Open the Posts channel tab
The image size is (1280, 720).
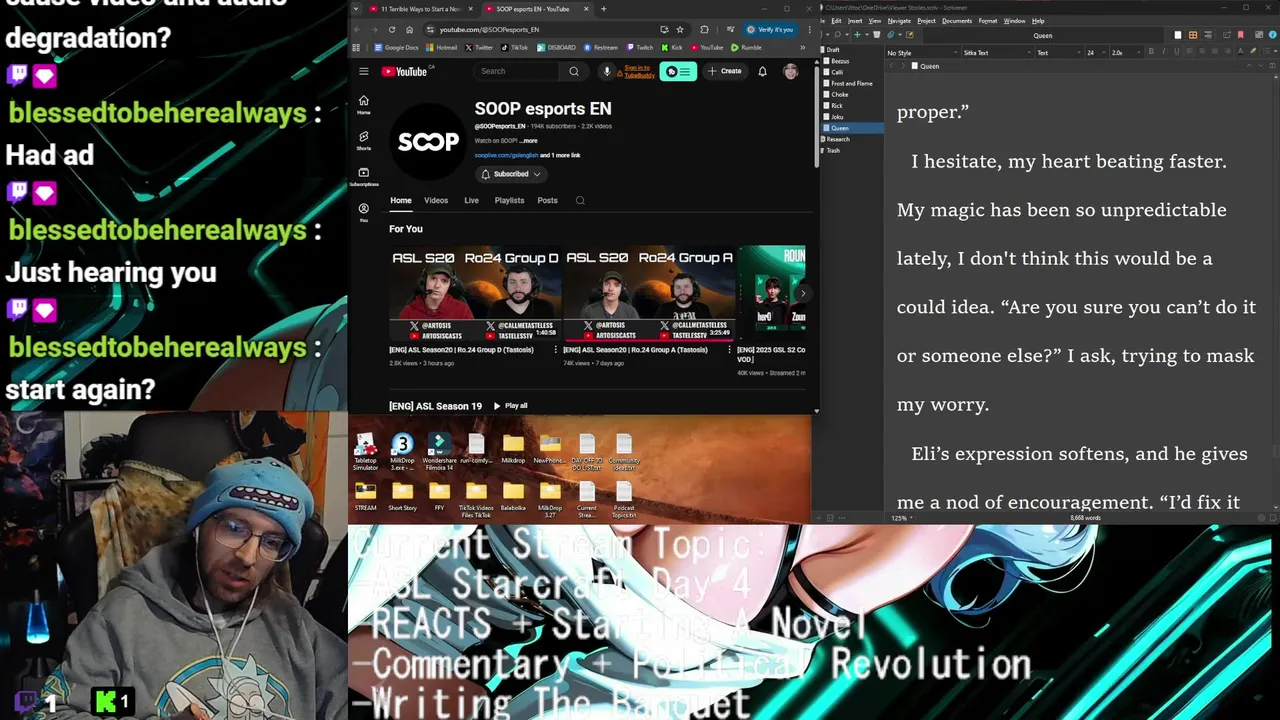(547, 200)
